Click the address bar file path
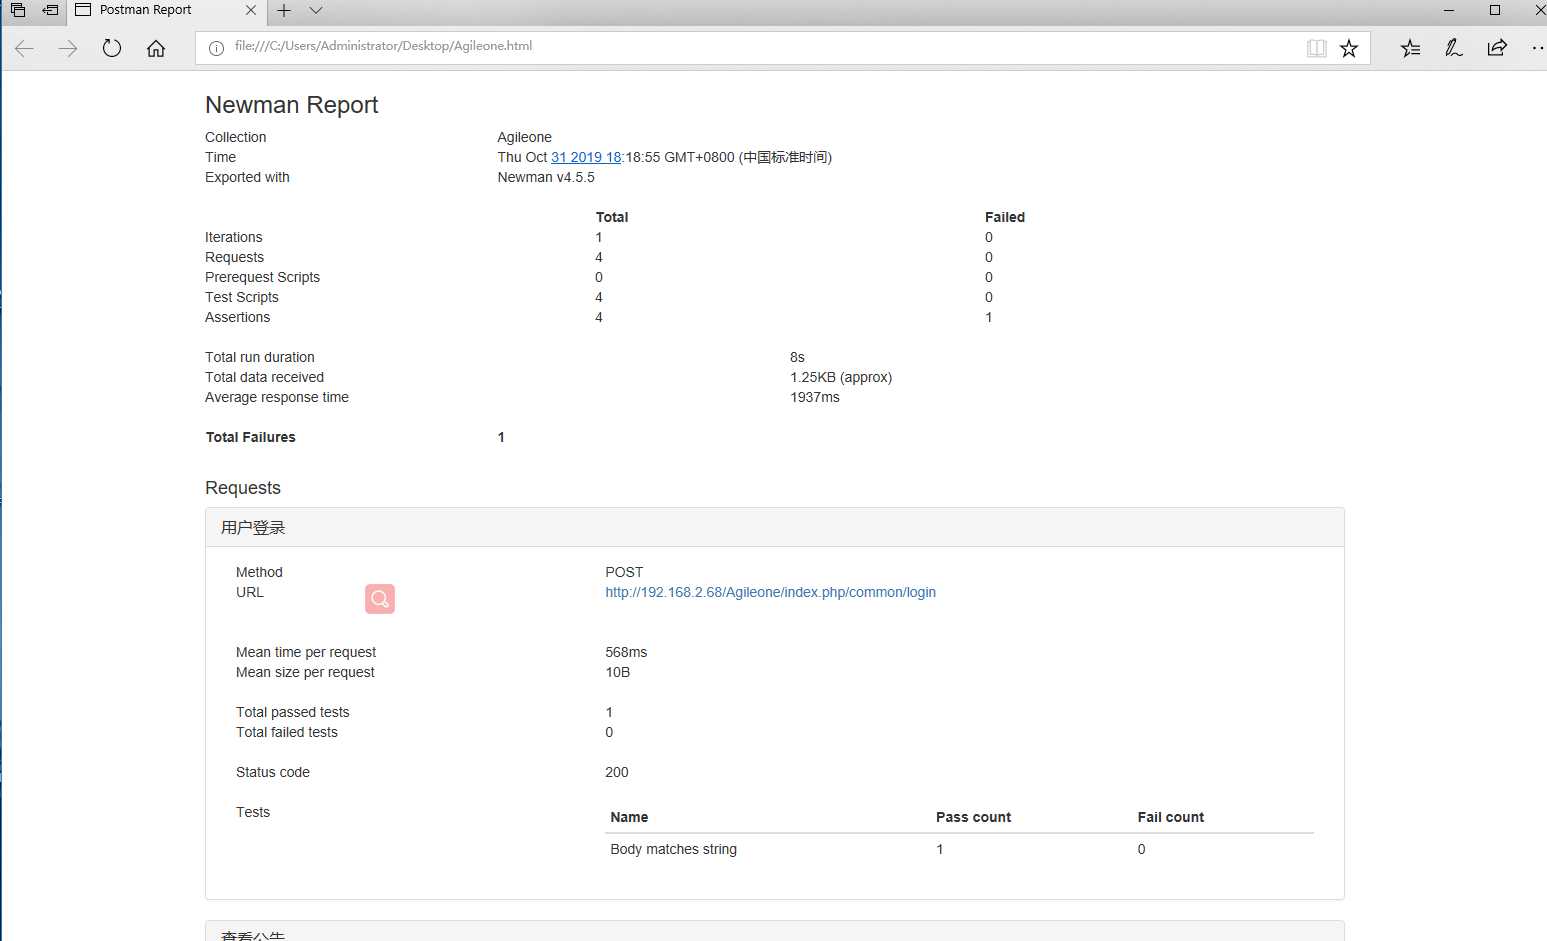Screen dimensions: 1547x941 (x=383, y=46)
